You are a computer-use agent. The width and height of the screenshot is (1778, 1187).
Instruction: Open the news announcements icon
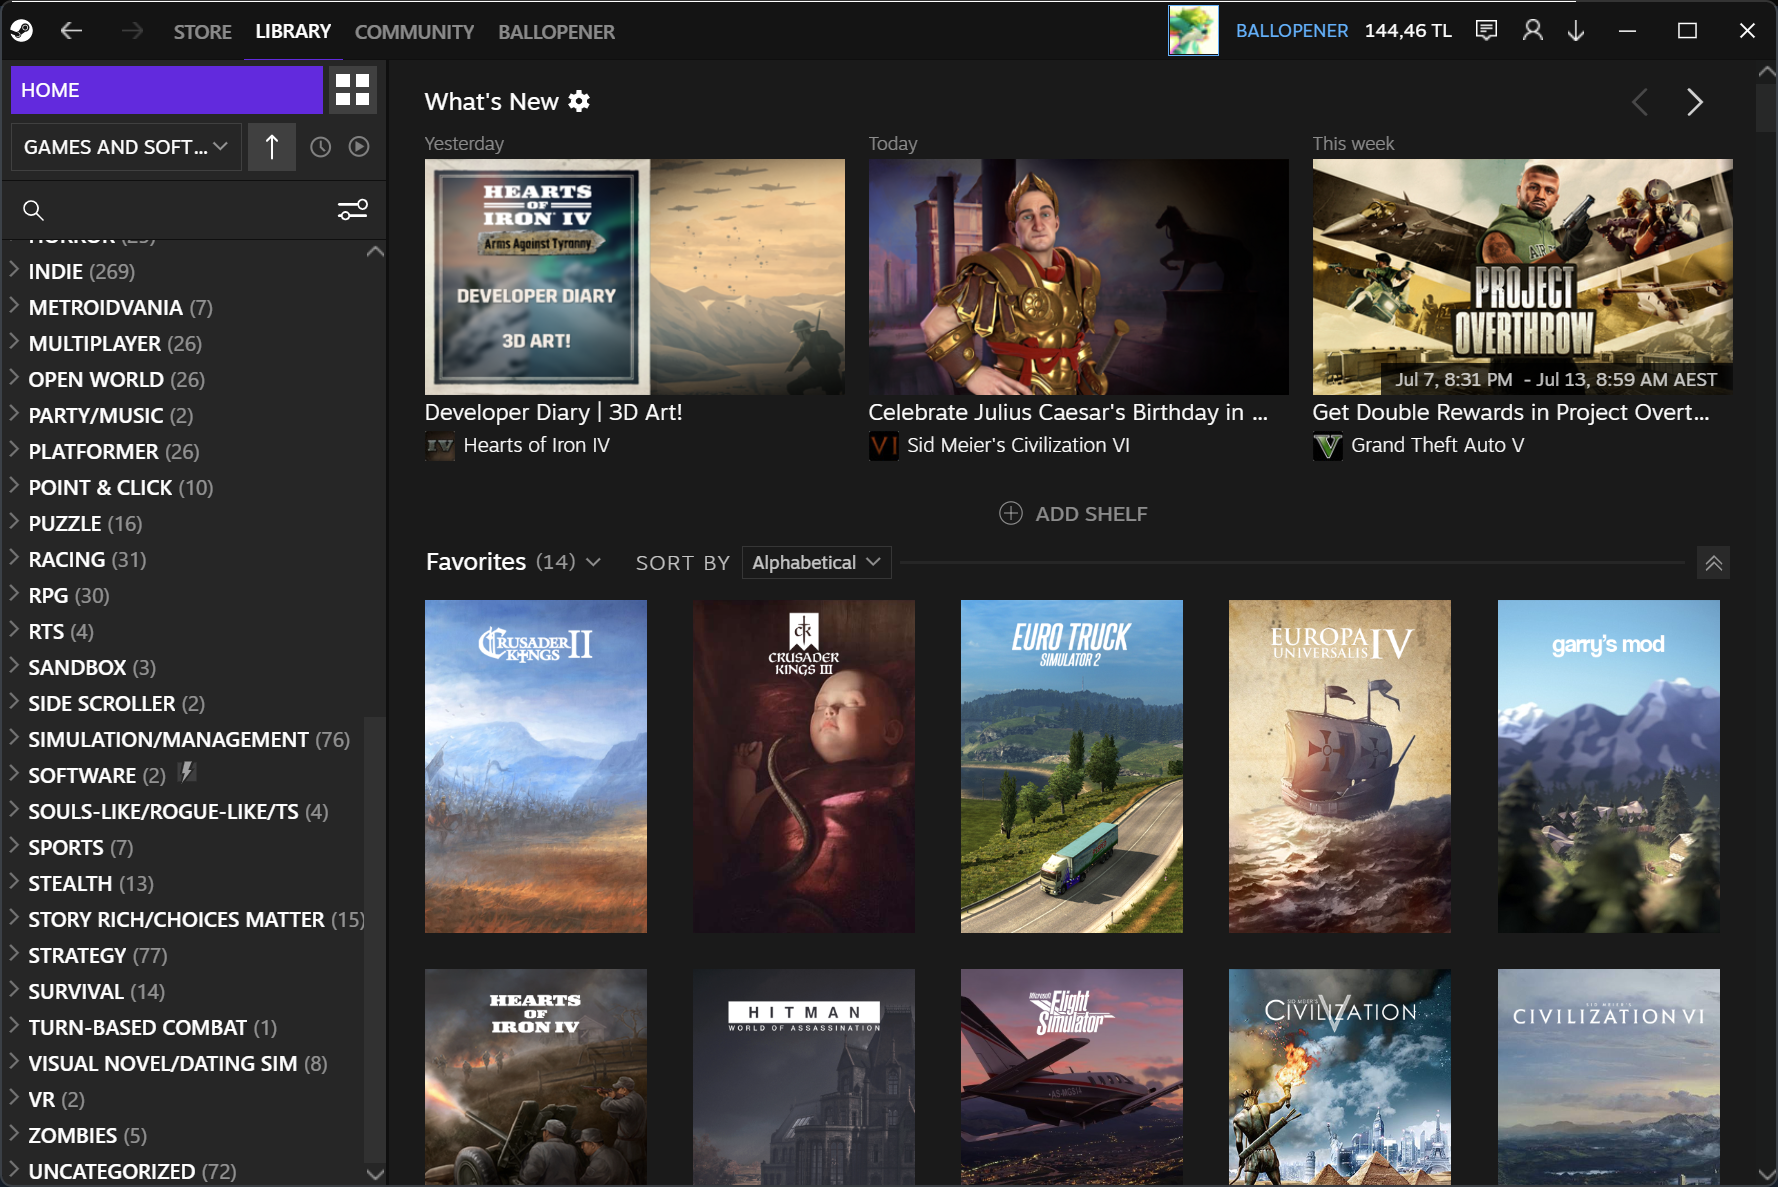1487,31
